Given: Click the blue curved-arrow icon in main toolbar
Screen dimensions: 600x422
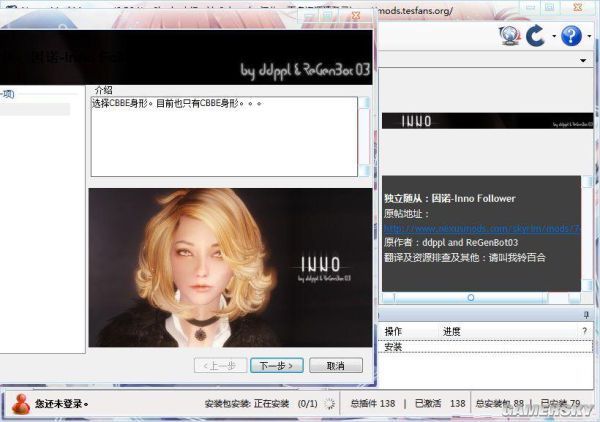Looking at the screenshot, I should 535,36.
